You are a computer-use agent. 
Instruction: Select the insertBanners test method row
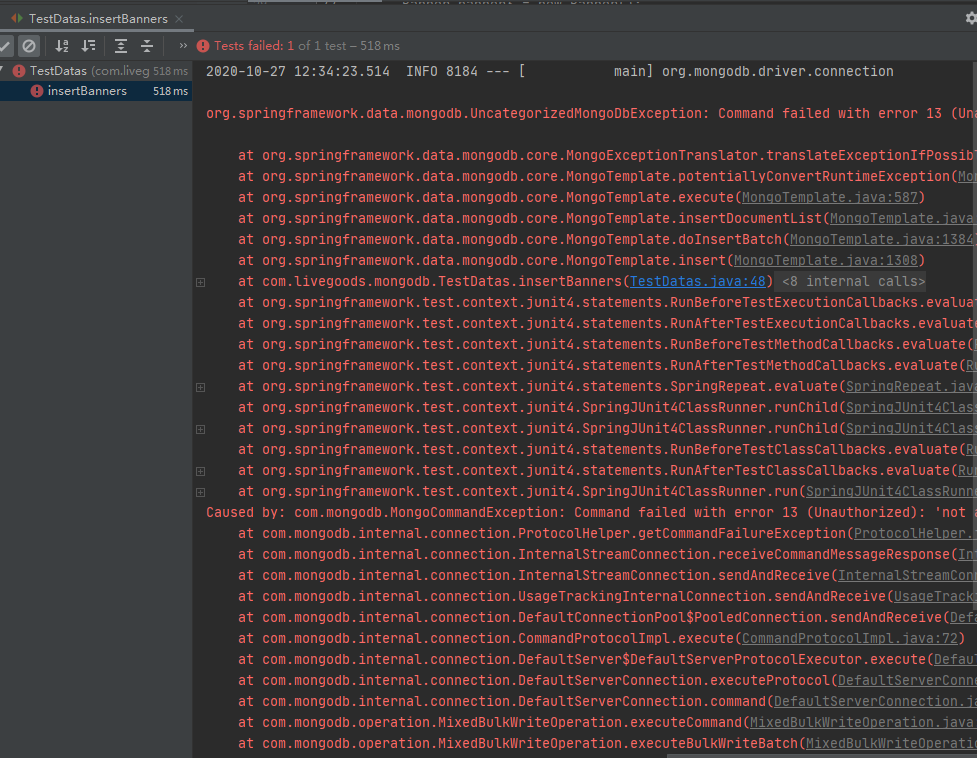[96, 91]
